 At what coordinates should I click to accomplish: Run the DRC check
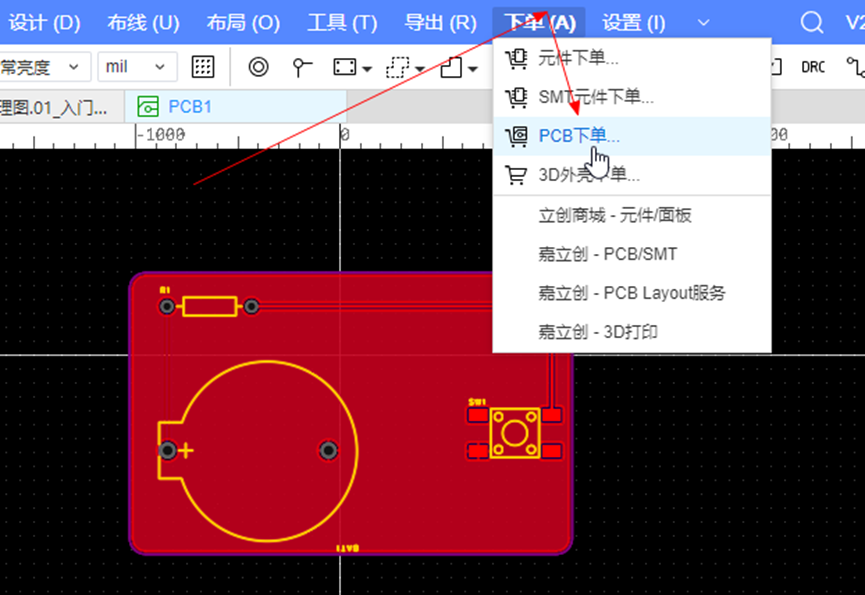point(813,67)
